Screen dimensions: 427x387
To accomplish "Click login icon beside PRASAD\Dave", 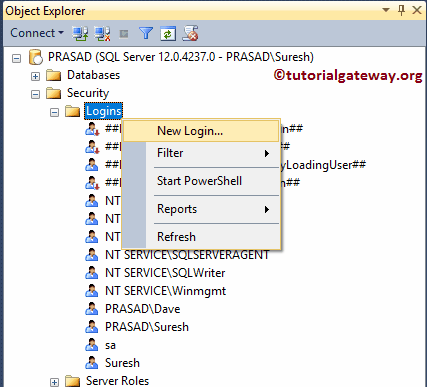I will coord(92,309).
